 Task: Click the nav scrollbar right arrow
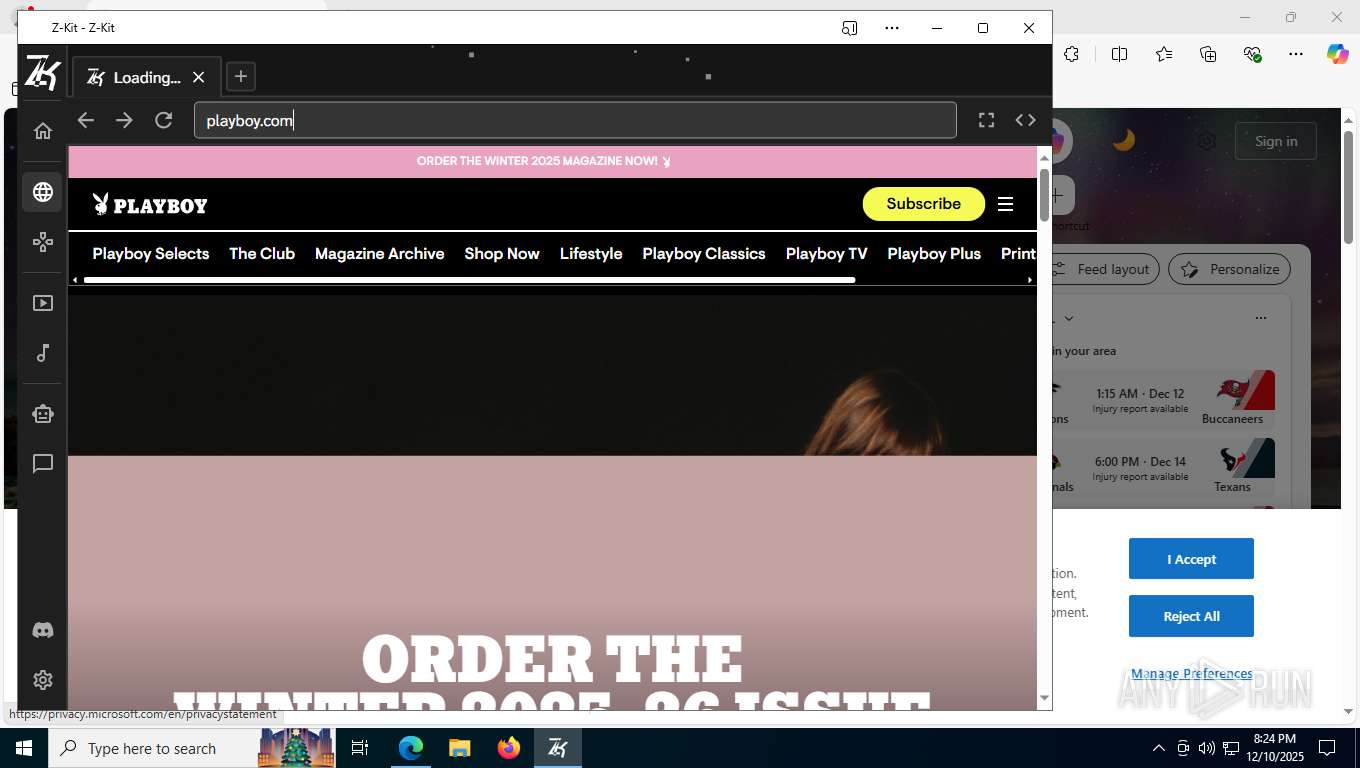[1030, 280]
